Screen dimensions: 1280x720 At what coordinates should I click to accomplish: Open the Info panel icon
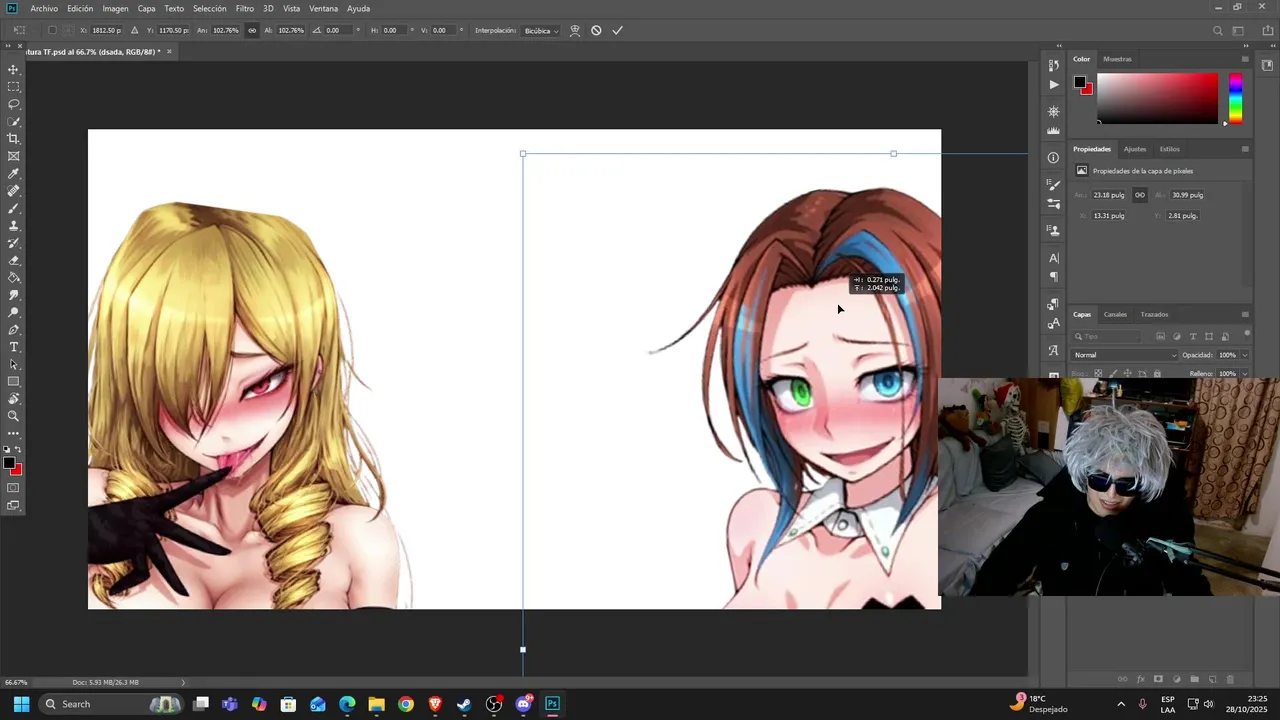click(x=1053, y=158)
